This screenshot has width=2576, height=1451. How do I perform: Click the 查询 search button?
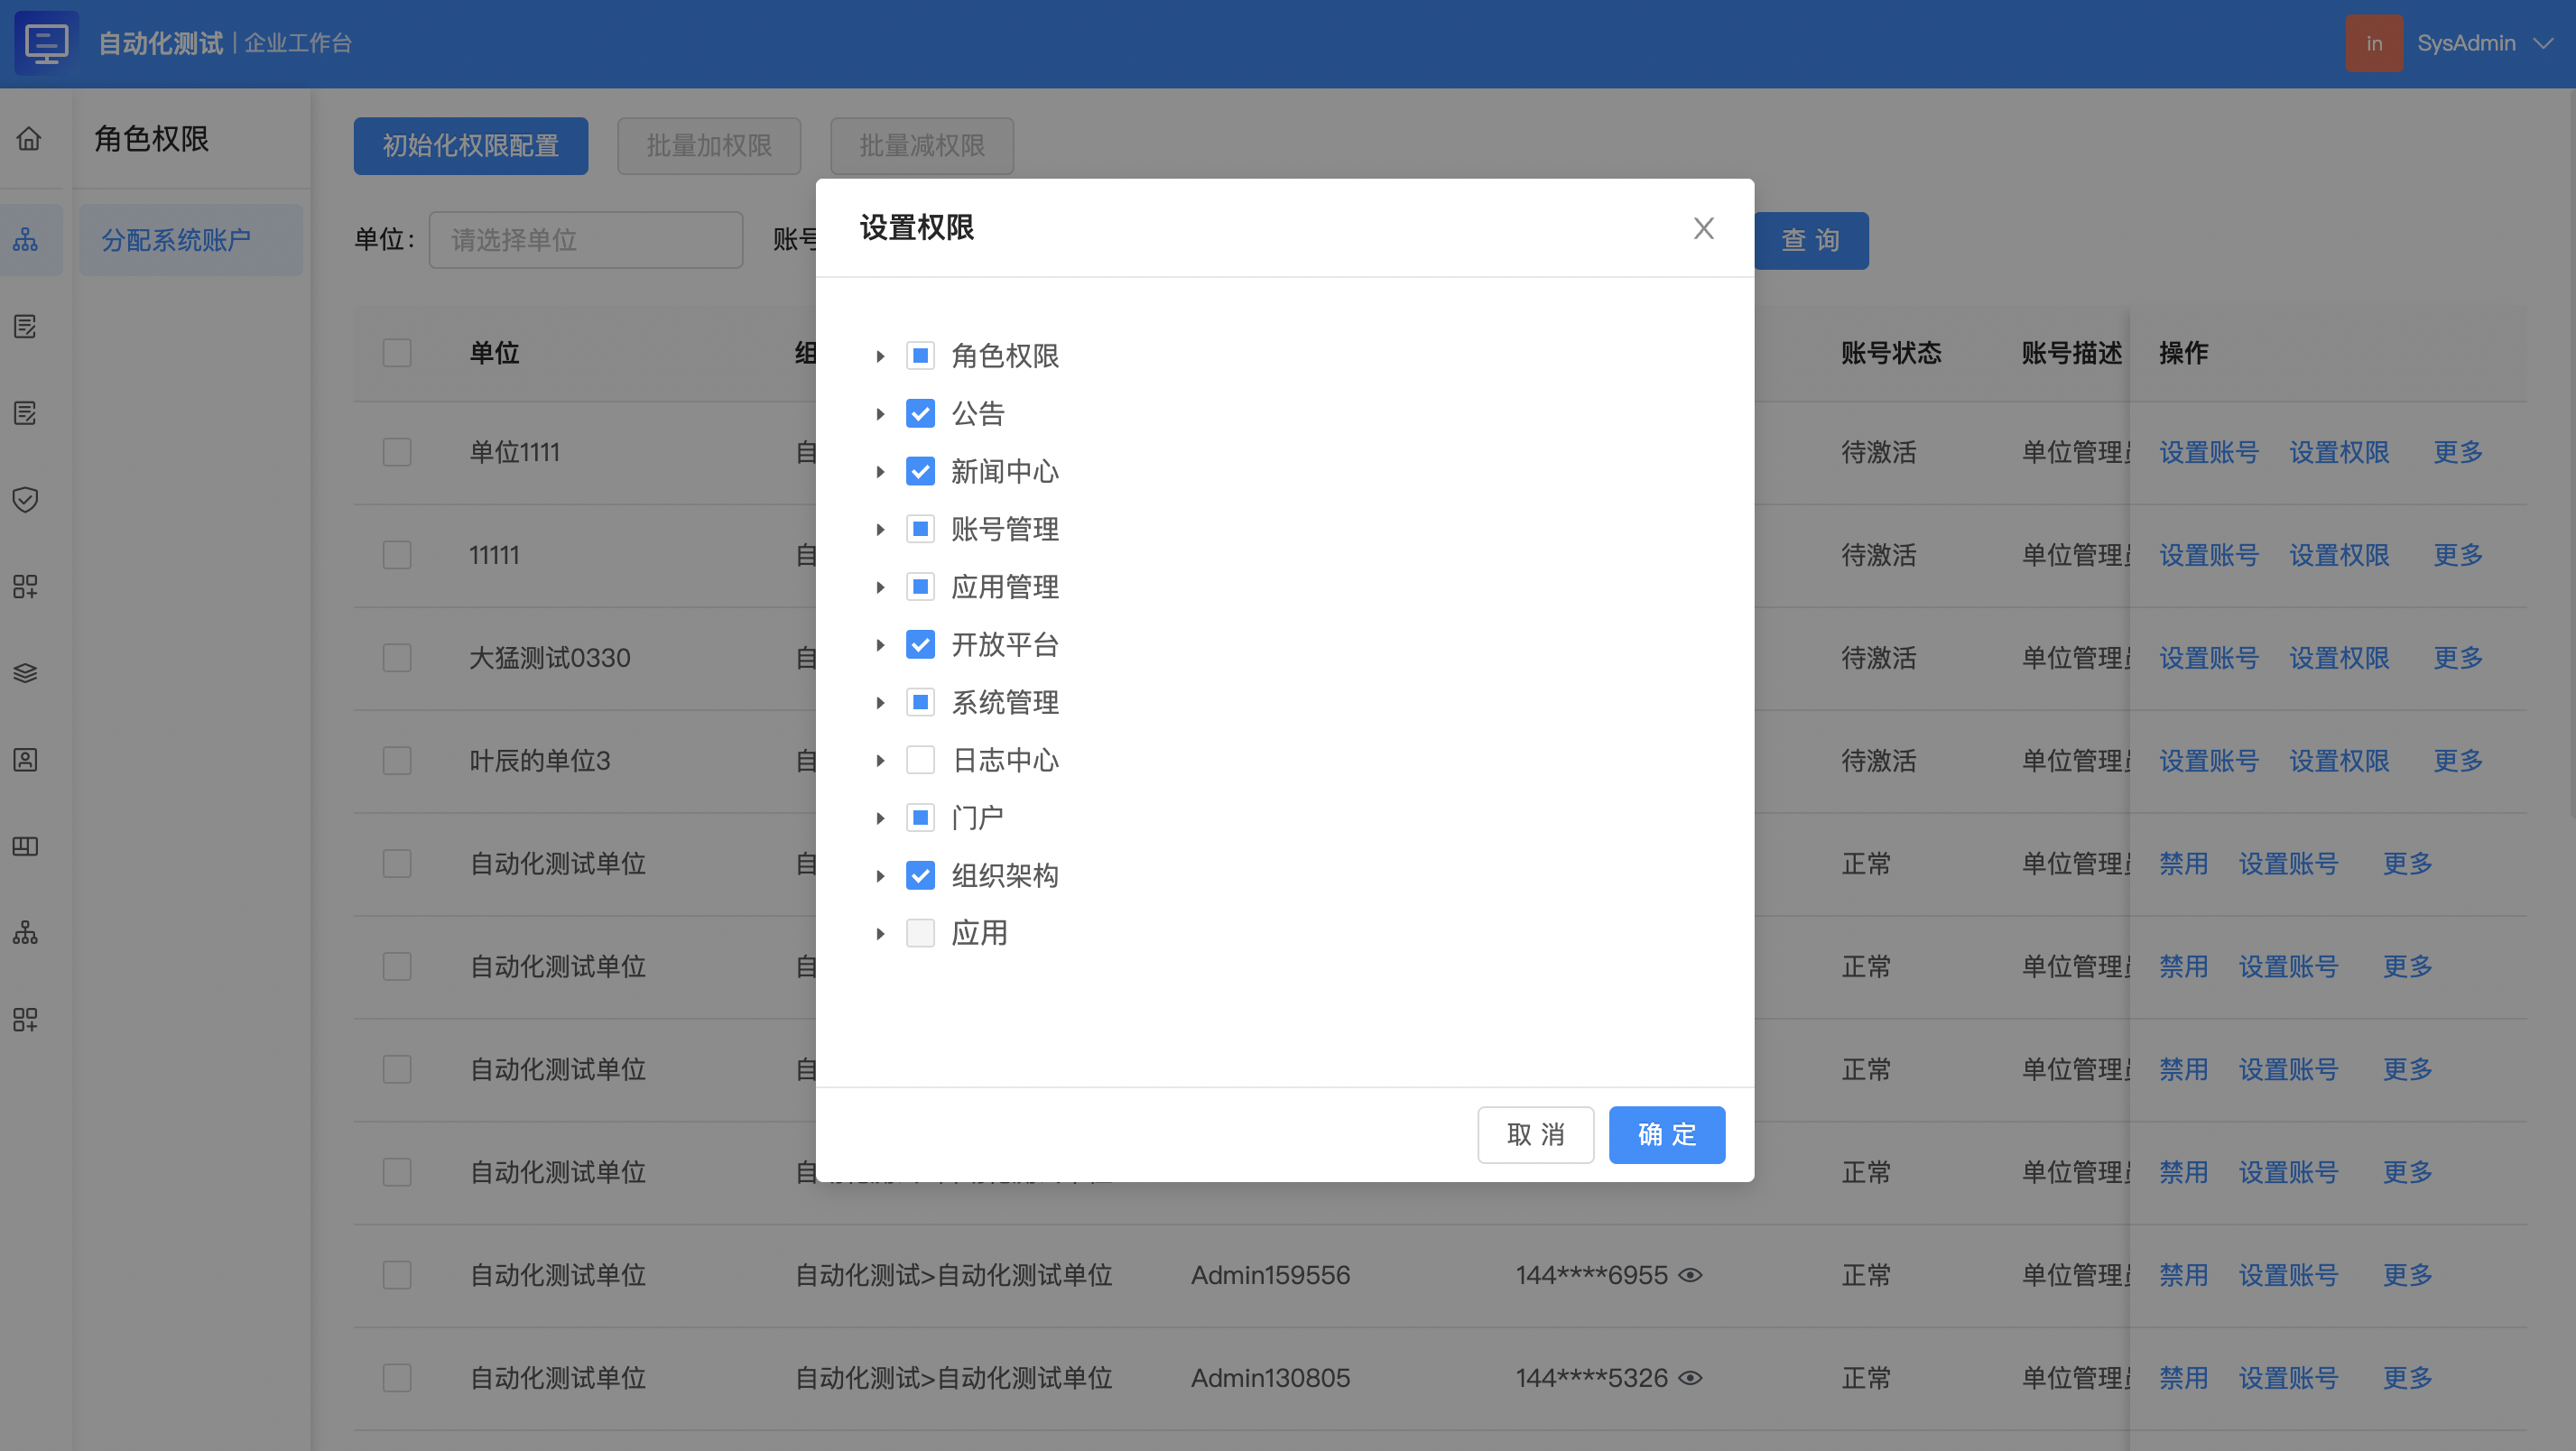(1811, 240)
